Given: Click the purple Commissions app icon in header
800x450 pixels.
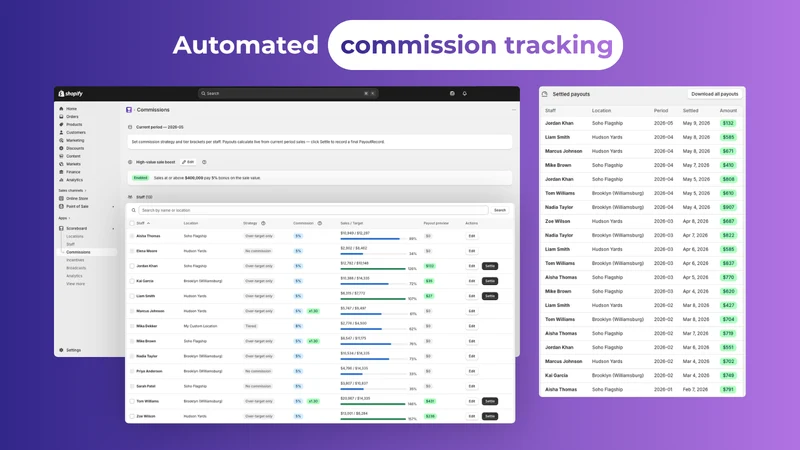Looking at the screenshot, I should 129,110.
